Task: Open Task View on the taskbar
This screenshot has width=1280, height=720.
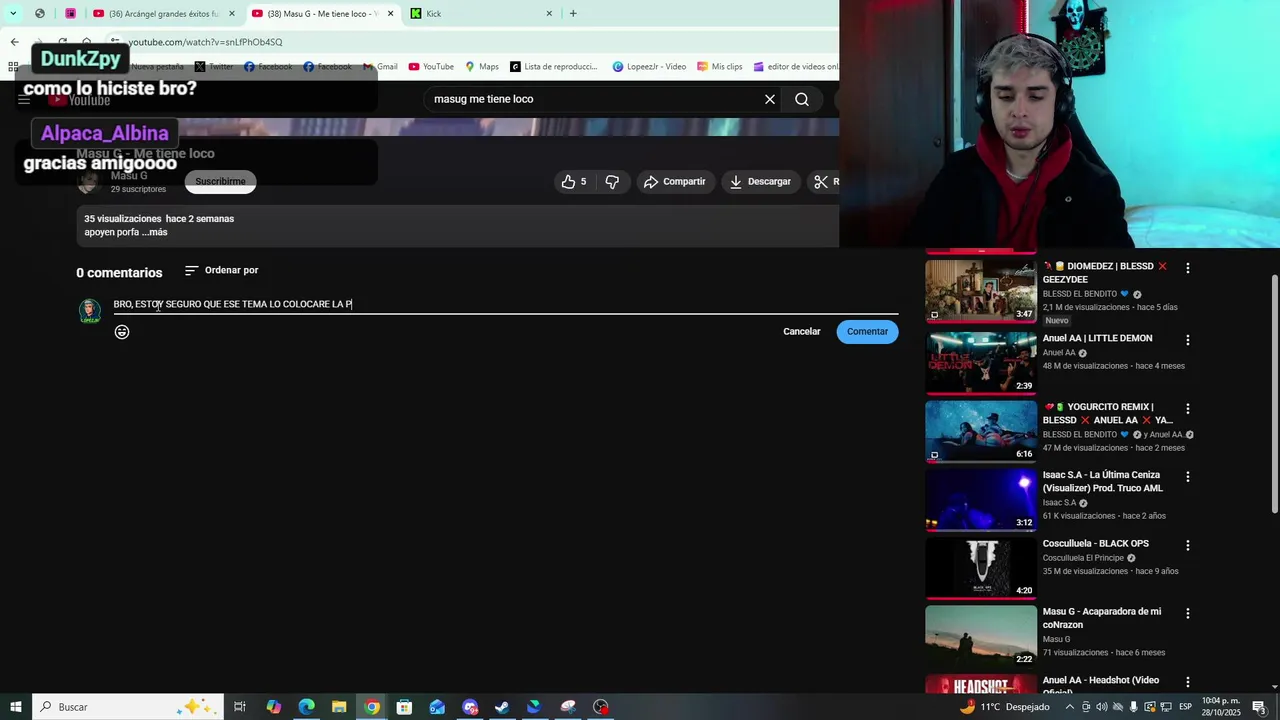Action: [240, 707]
